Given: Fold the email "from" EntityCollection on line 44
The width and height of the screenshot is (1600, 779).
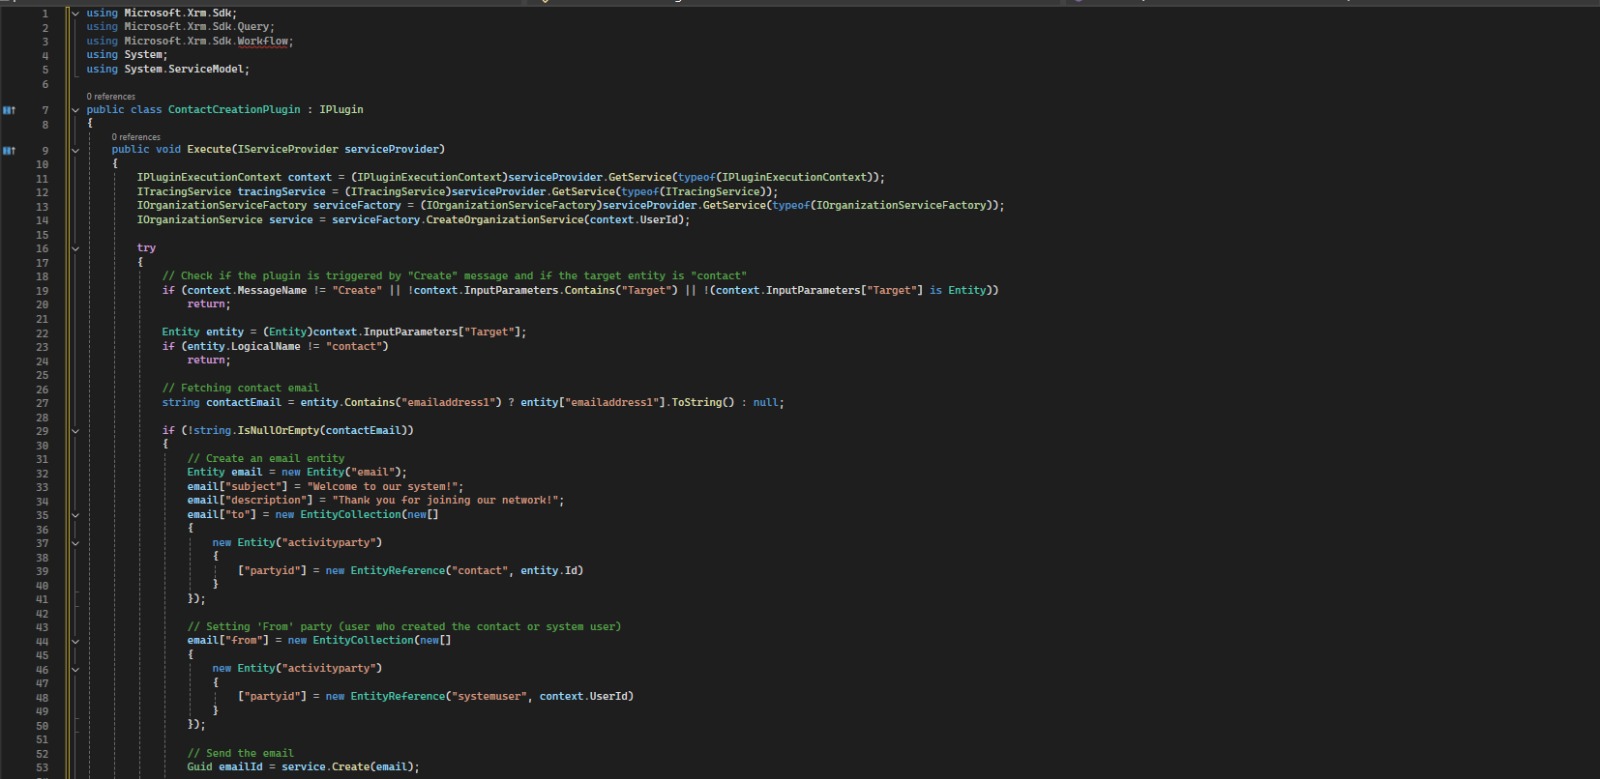Looking at the screenshot, I should coord(75,641).
